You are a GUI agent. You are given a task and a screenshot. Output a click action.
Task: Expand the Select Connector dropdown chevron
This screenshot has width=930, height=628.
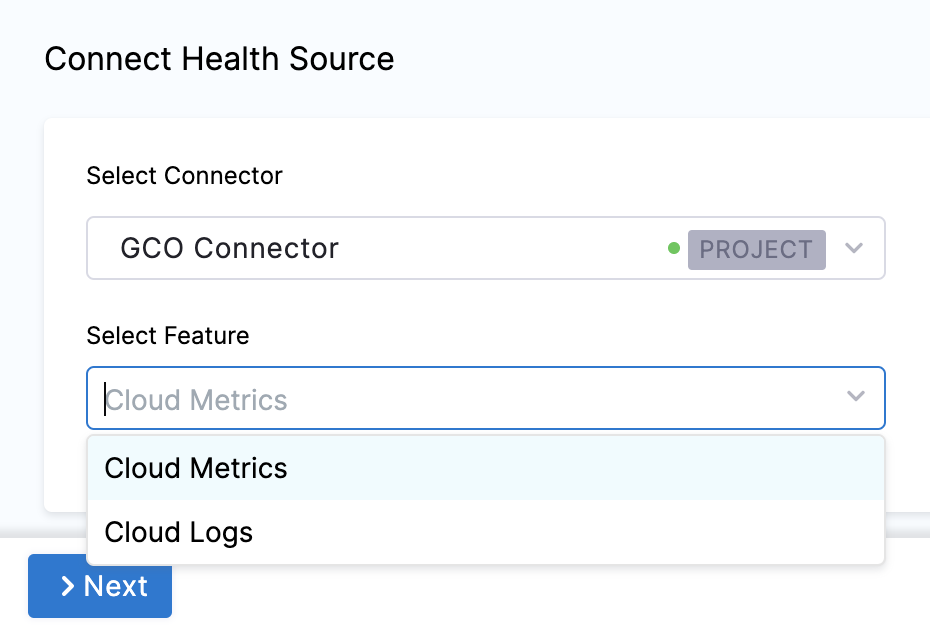tap(854, 248)
